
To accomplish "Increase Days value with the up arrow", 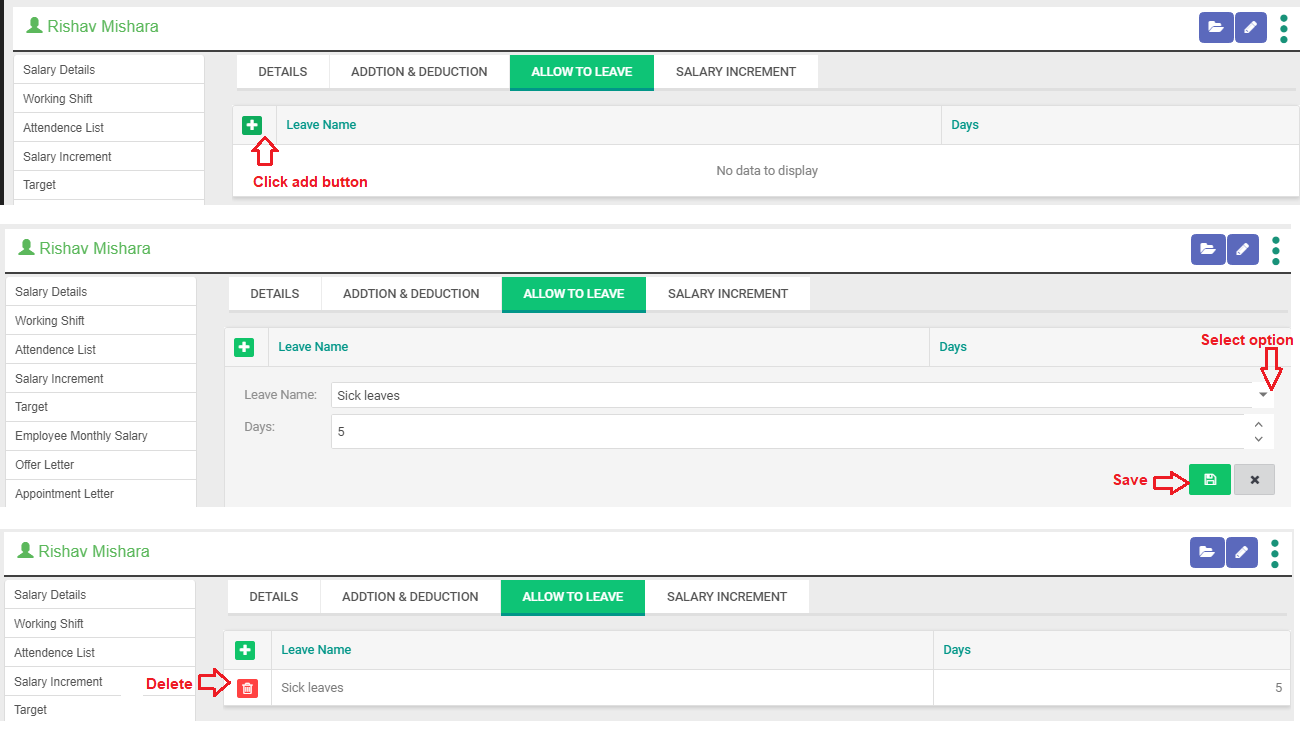I will 1258,425.
